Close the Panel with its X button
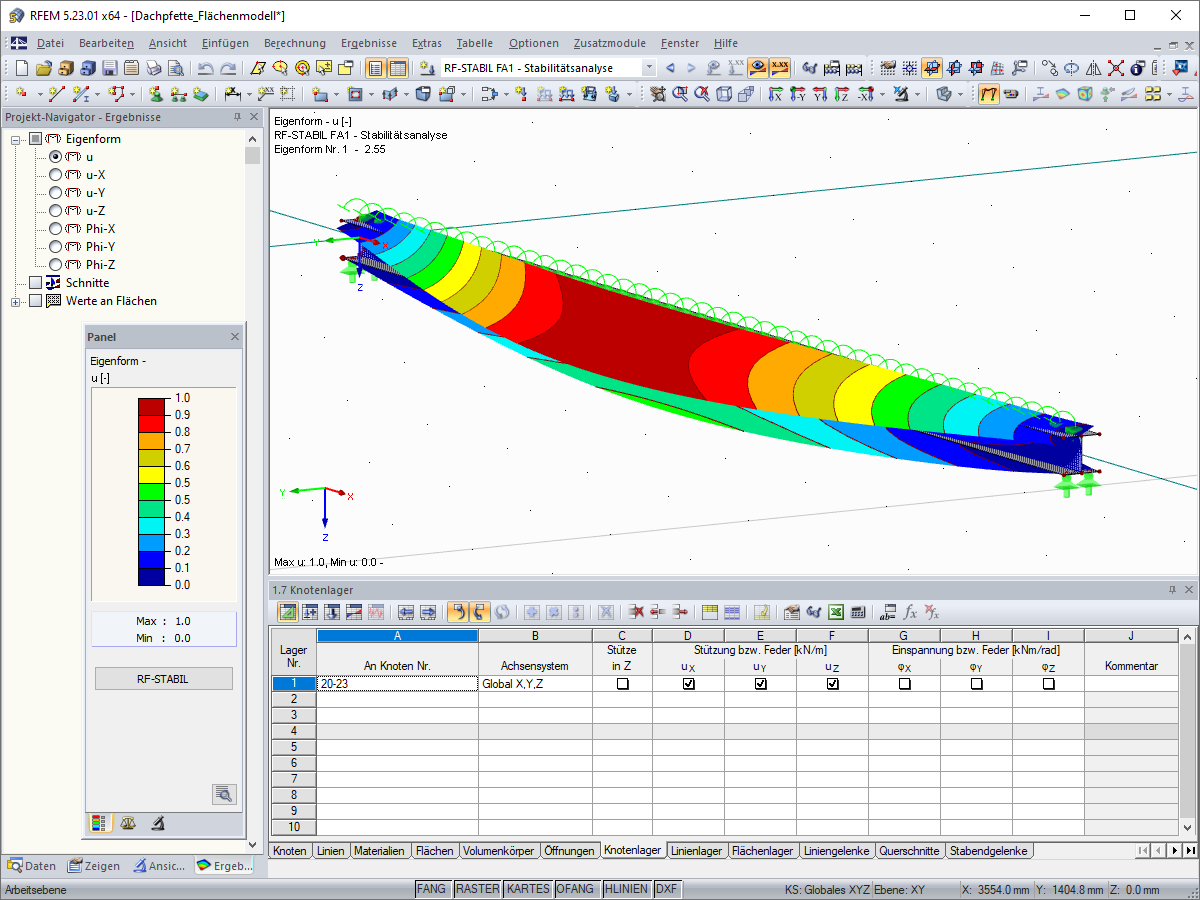The height and width of the screenshot is (900, 1200). click(x=235, y=337)
